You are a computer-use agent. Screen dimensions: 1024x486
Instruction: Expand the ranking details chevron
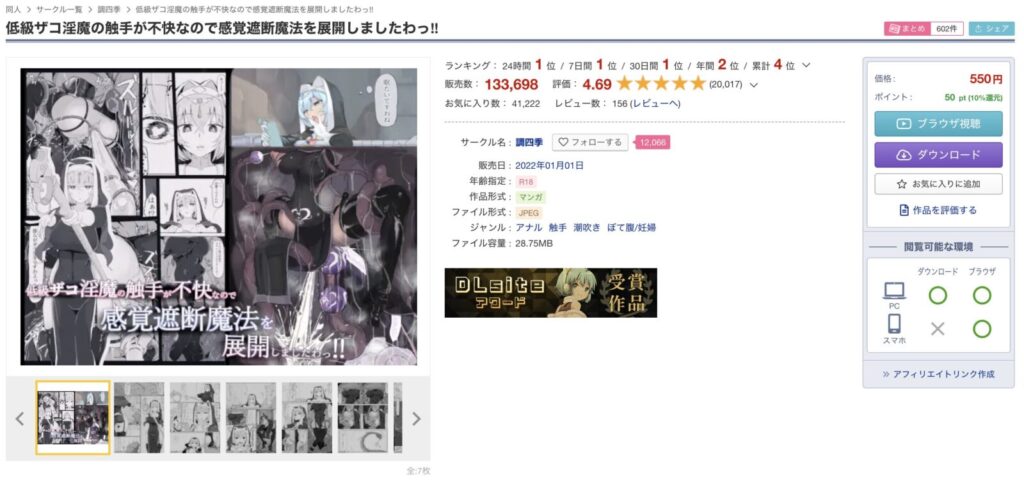[806, 65]
